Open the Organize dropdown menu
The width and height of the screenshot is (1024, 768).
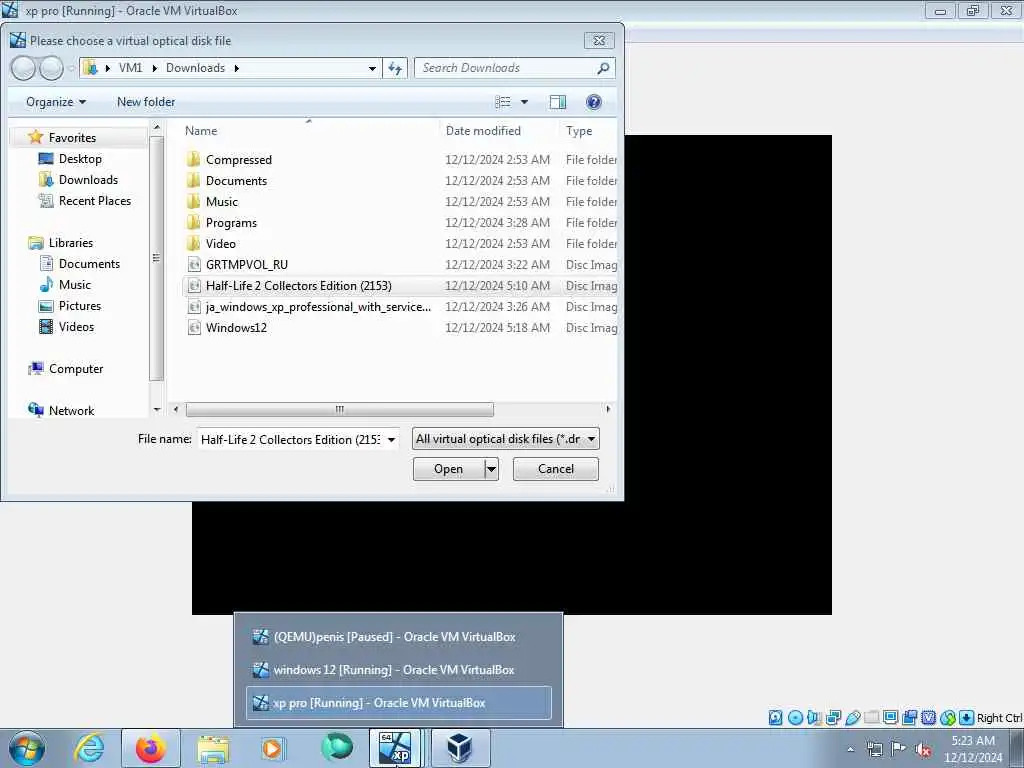tap(56, 102)
